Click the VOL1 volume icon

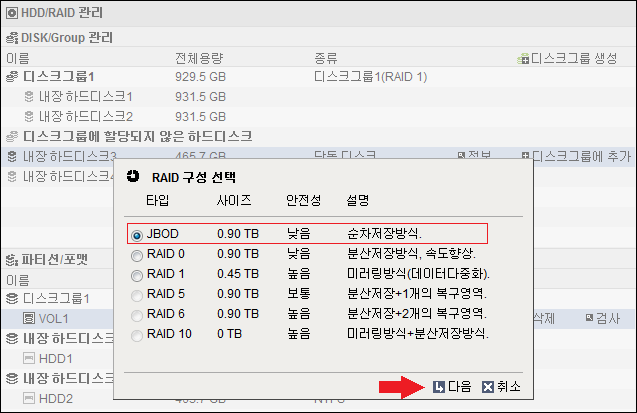[x=29, y=319]
